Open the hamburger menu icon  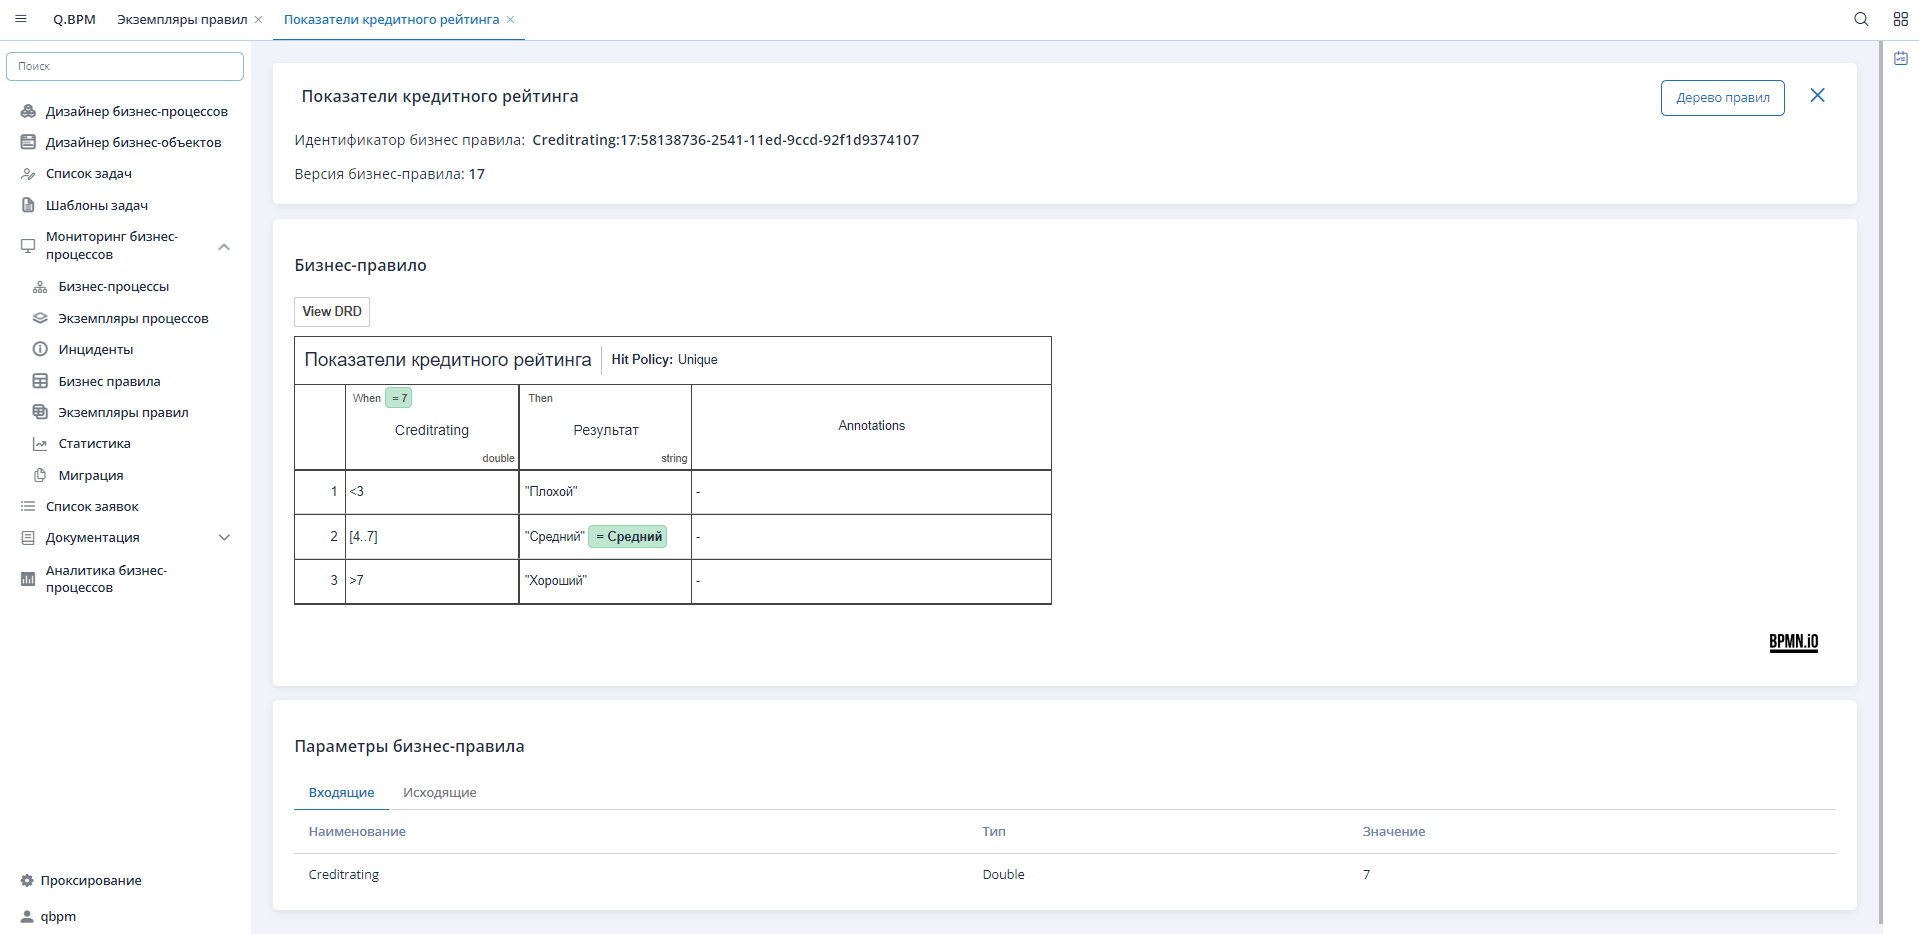coord(21,19)
